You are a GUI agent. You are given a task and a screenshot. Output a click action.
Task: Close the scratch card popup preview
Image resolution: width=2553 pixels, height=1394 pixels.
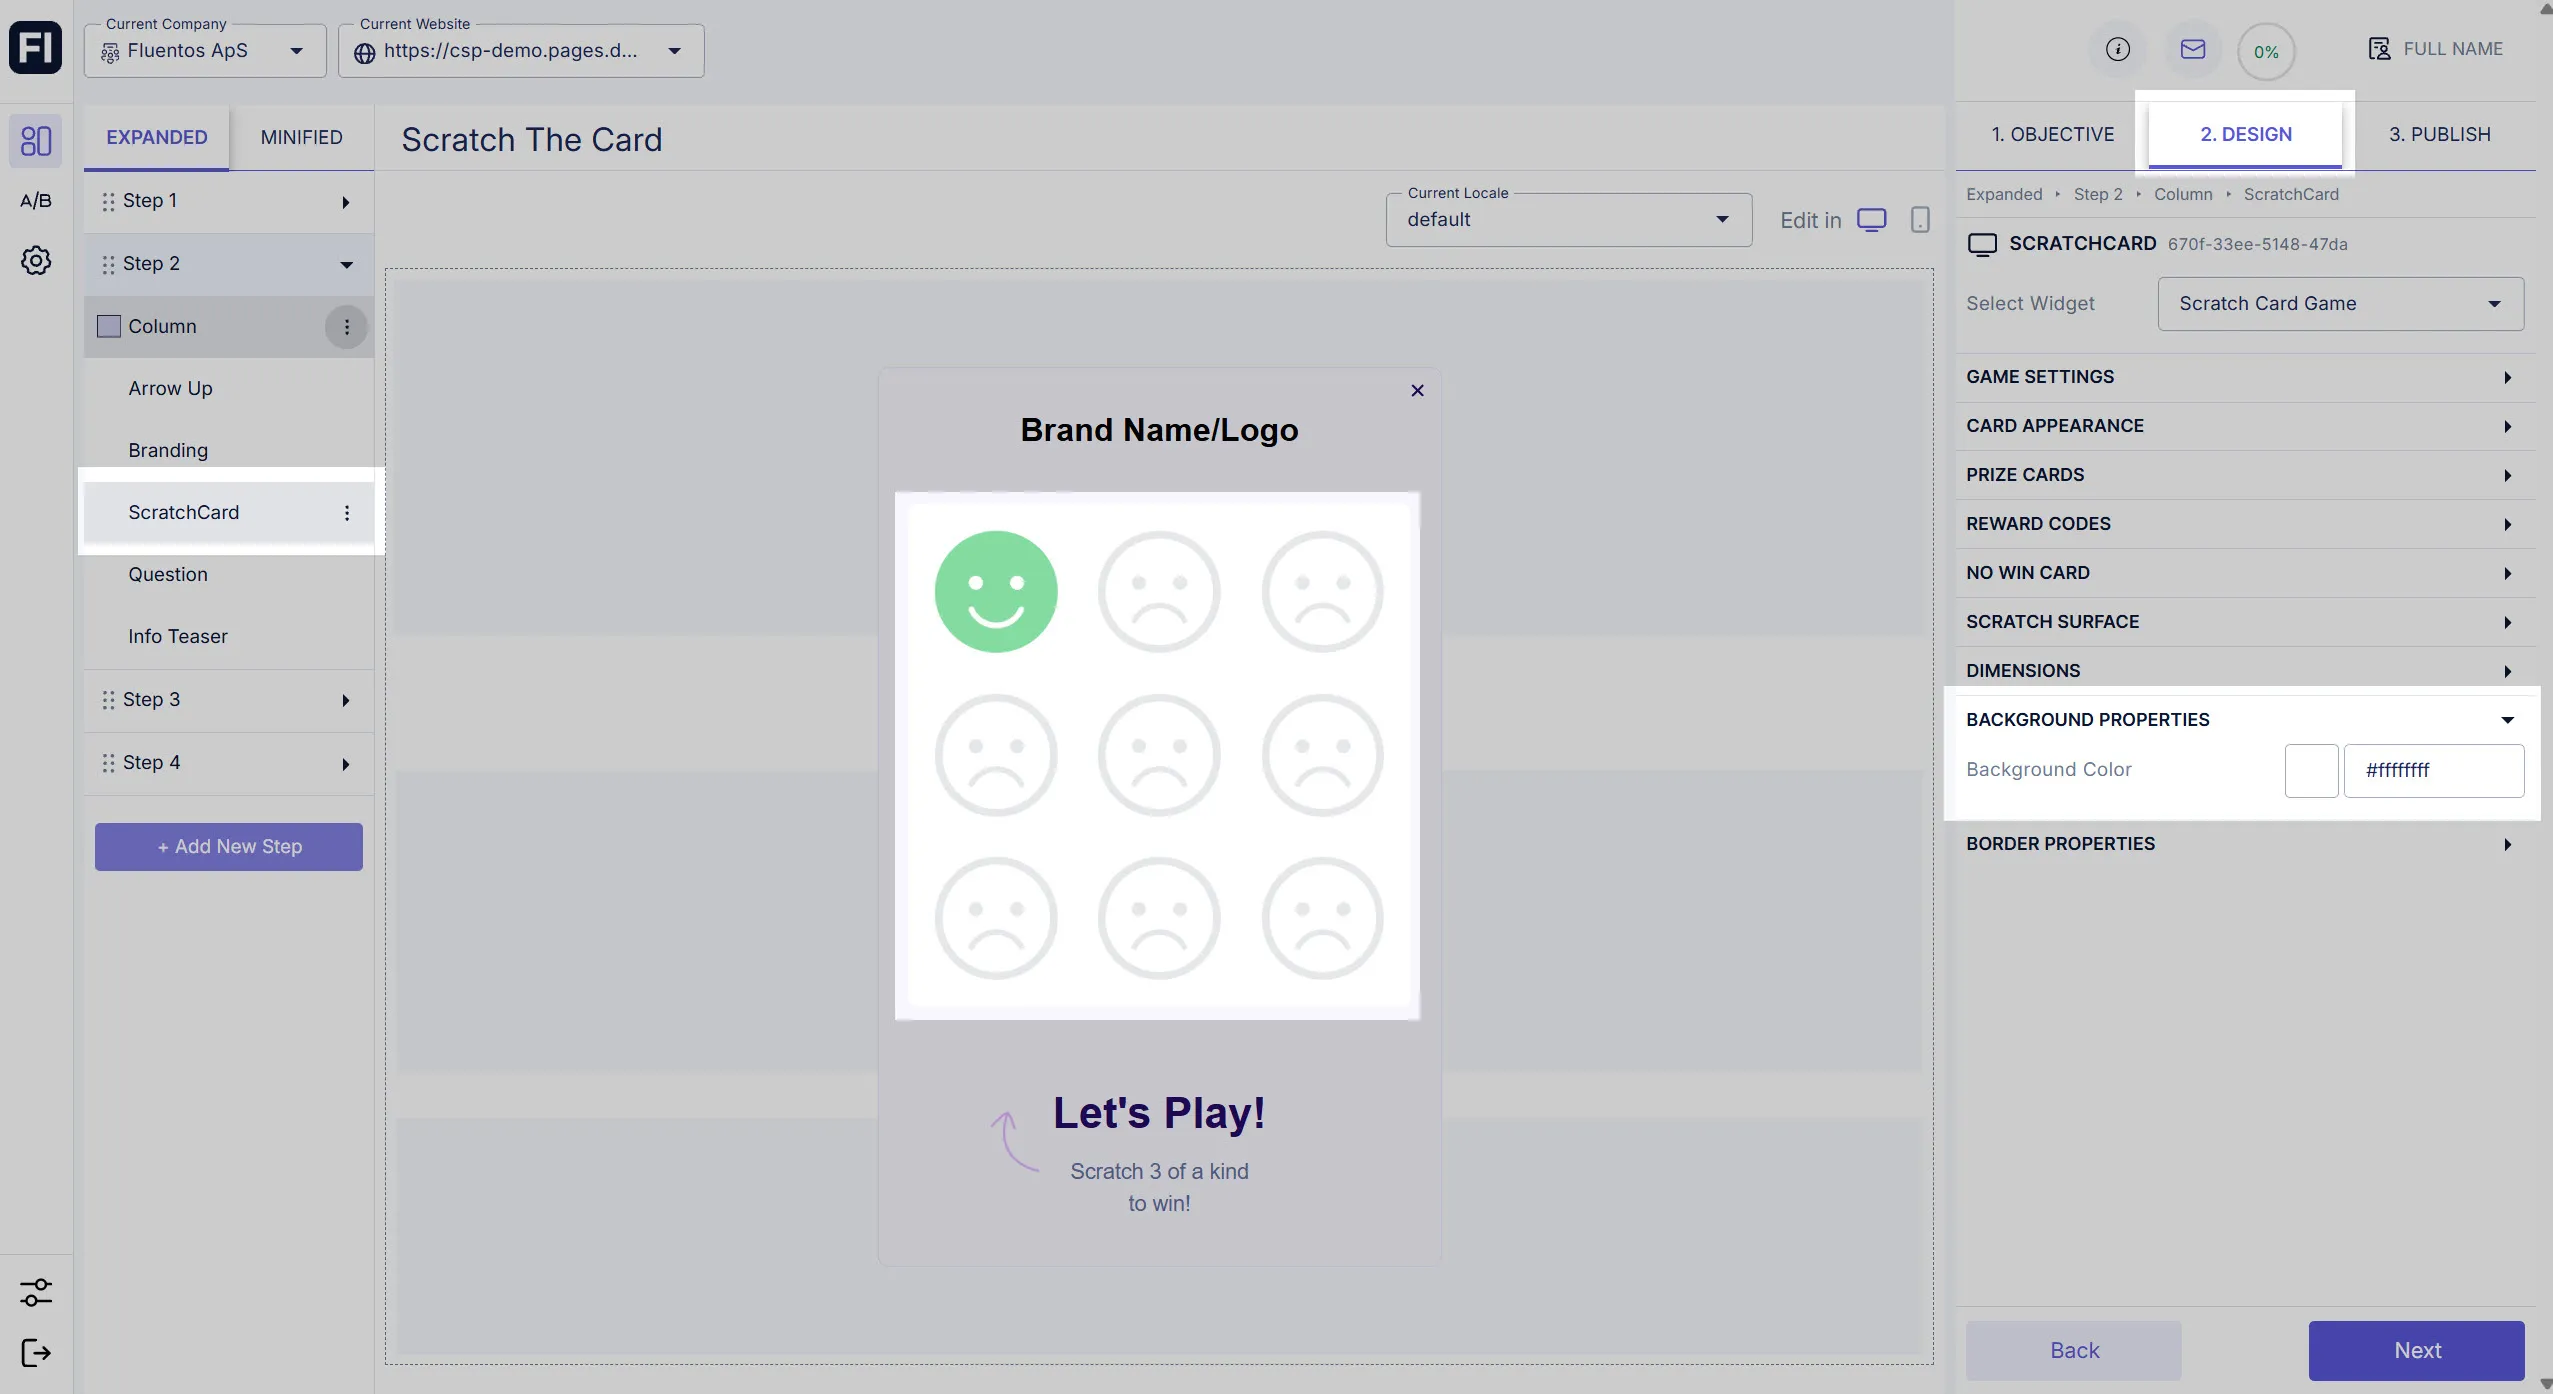1417,390
